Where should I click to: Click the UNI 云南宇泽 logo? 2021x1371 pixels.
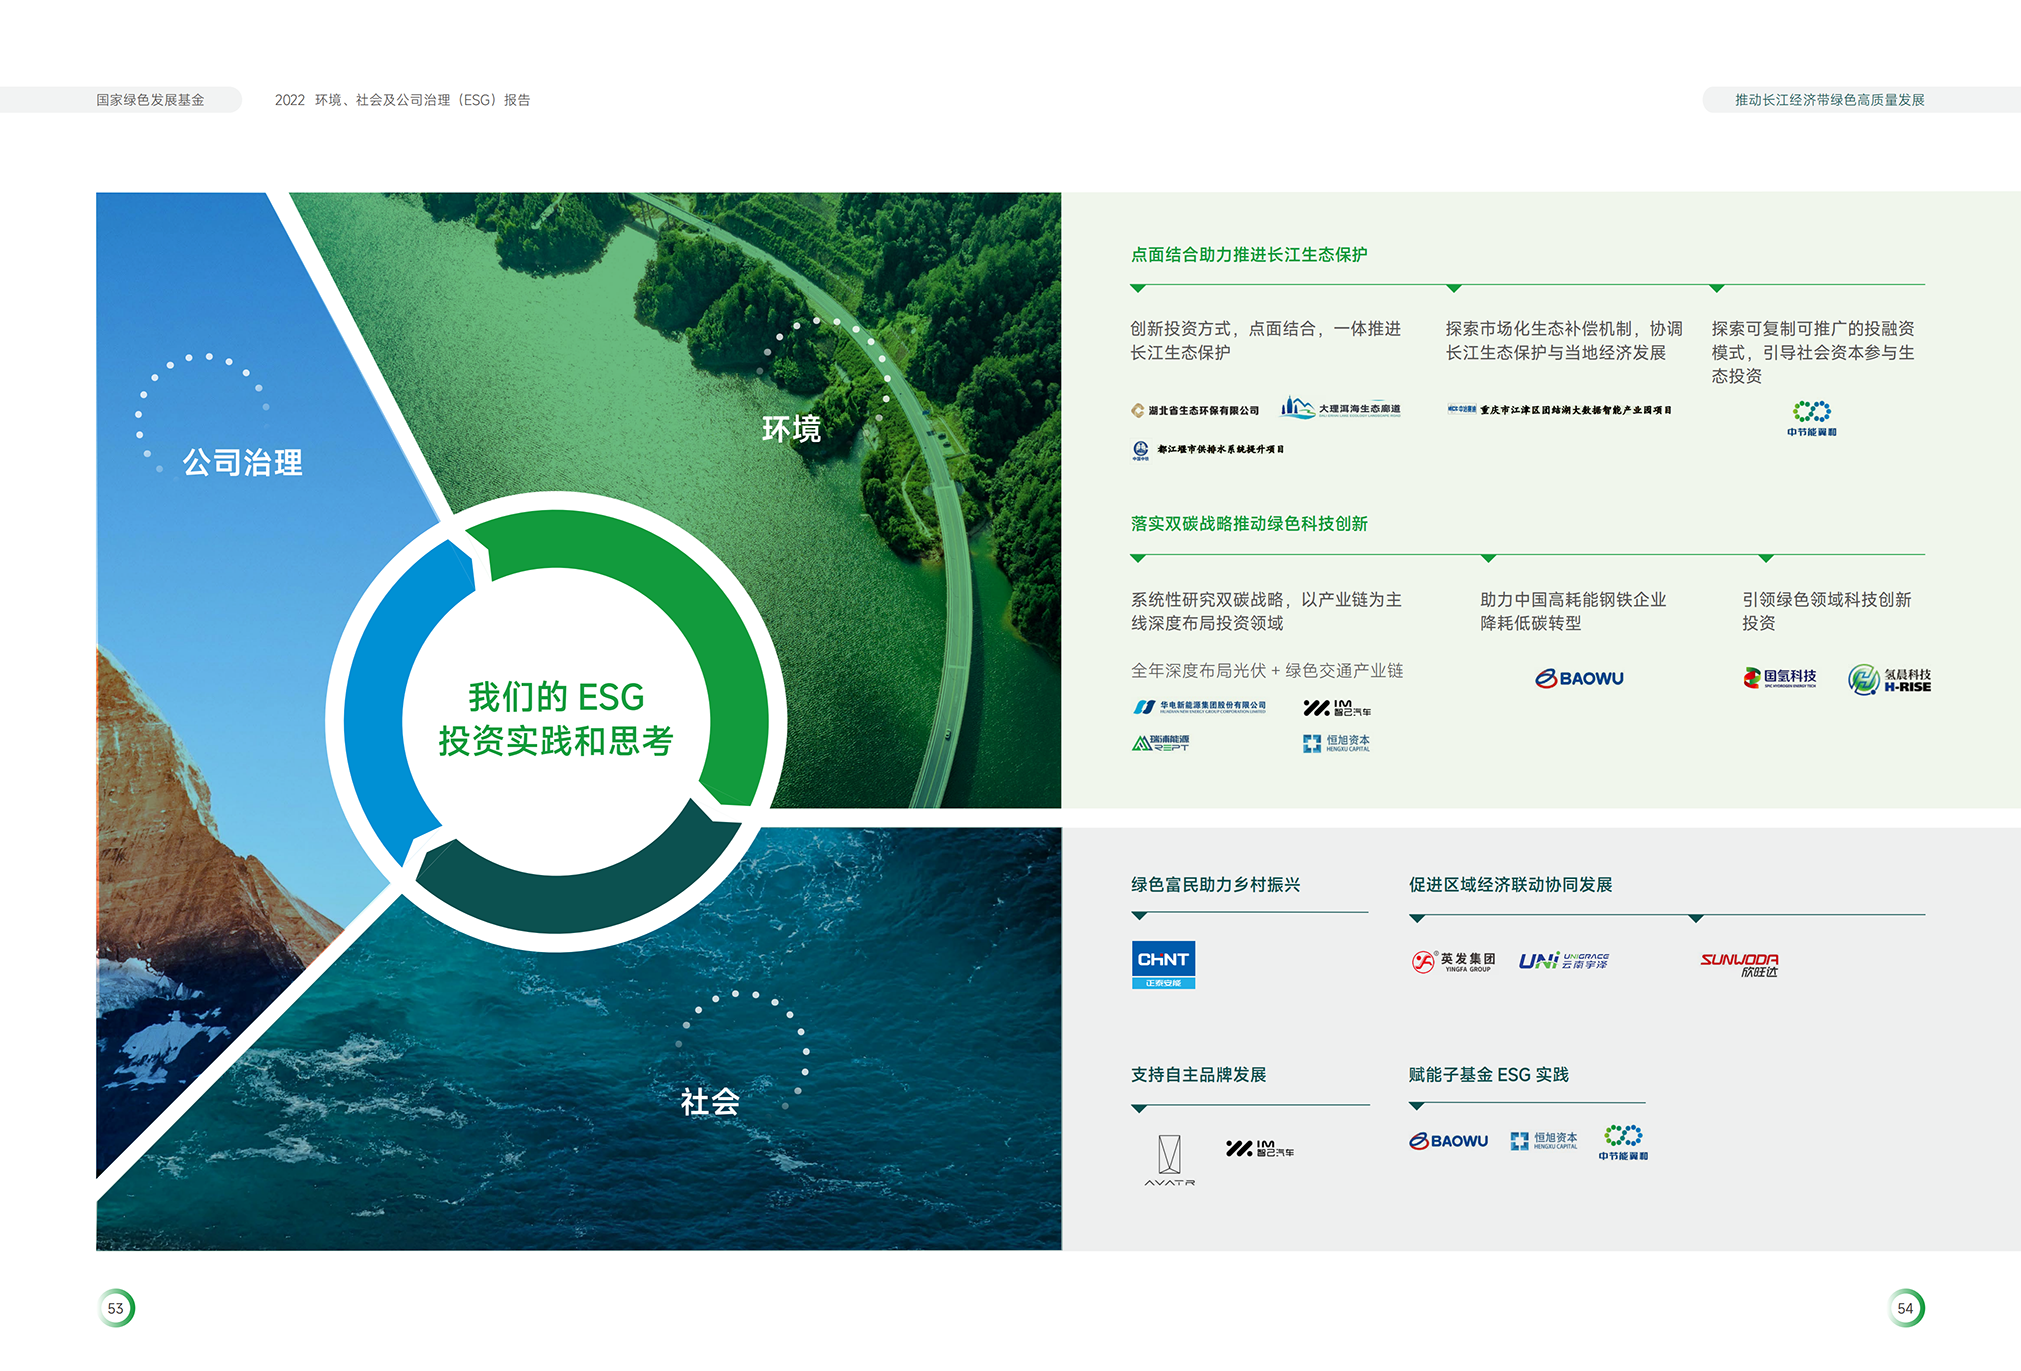(1563, 961)
